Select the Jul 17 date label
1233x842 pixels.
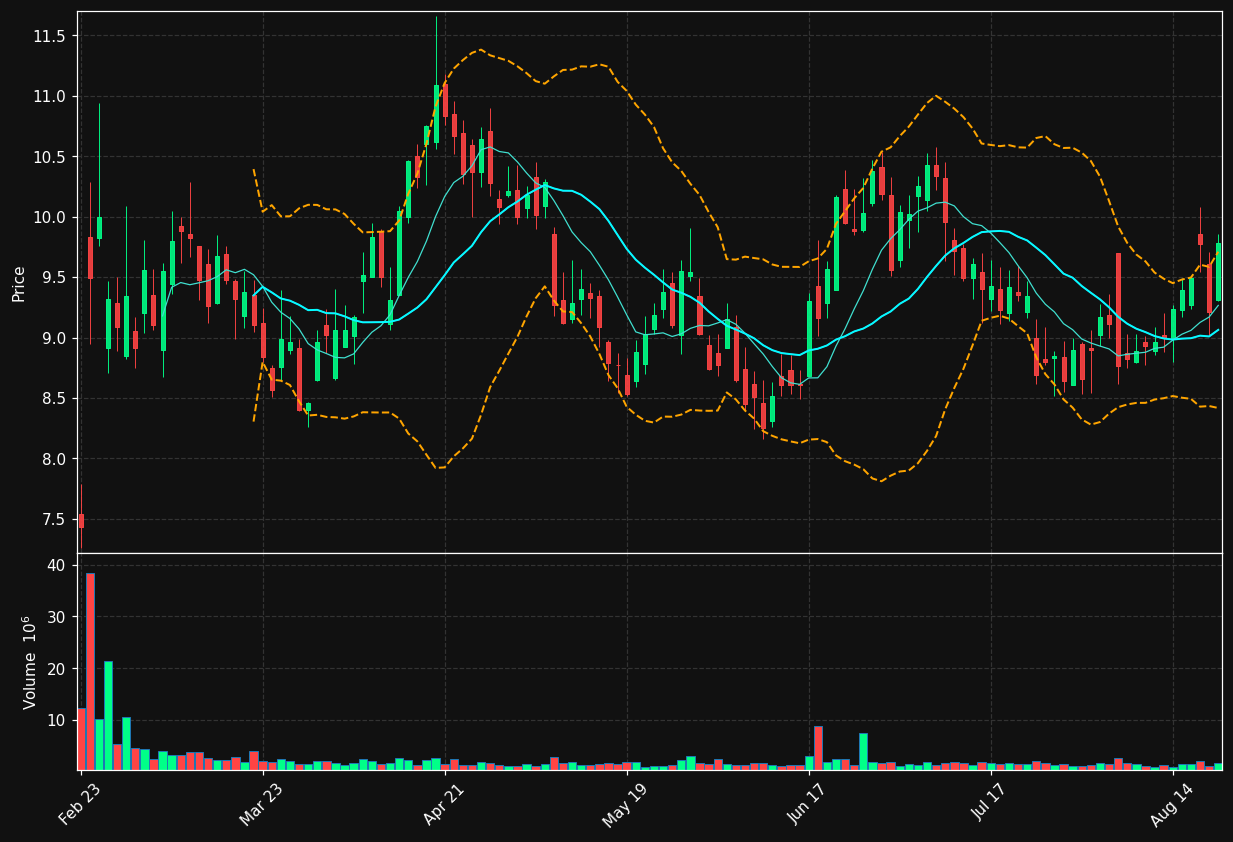pos(990,804)
